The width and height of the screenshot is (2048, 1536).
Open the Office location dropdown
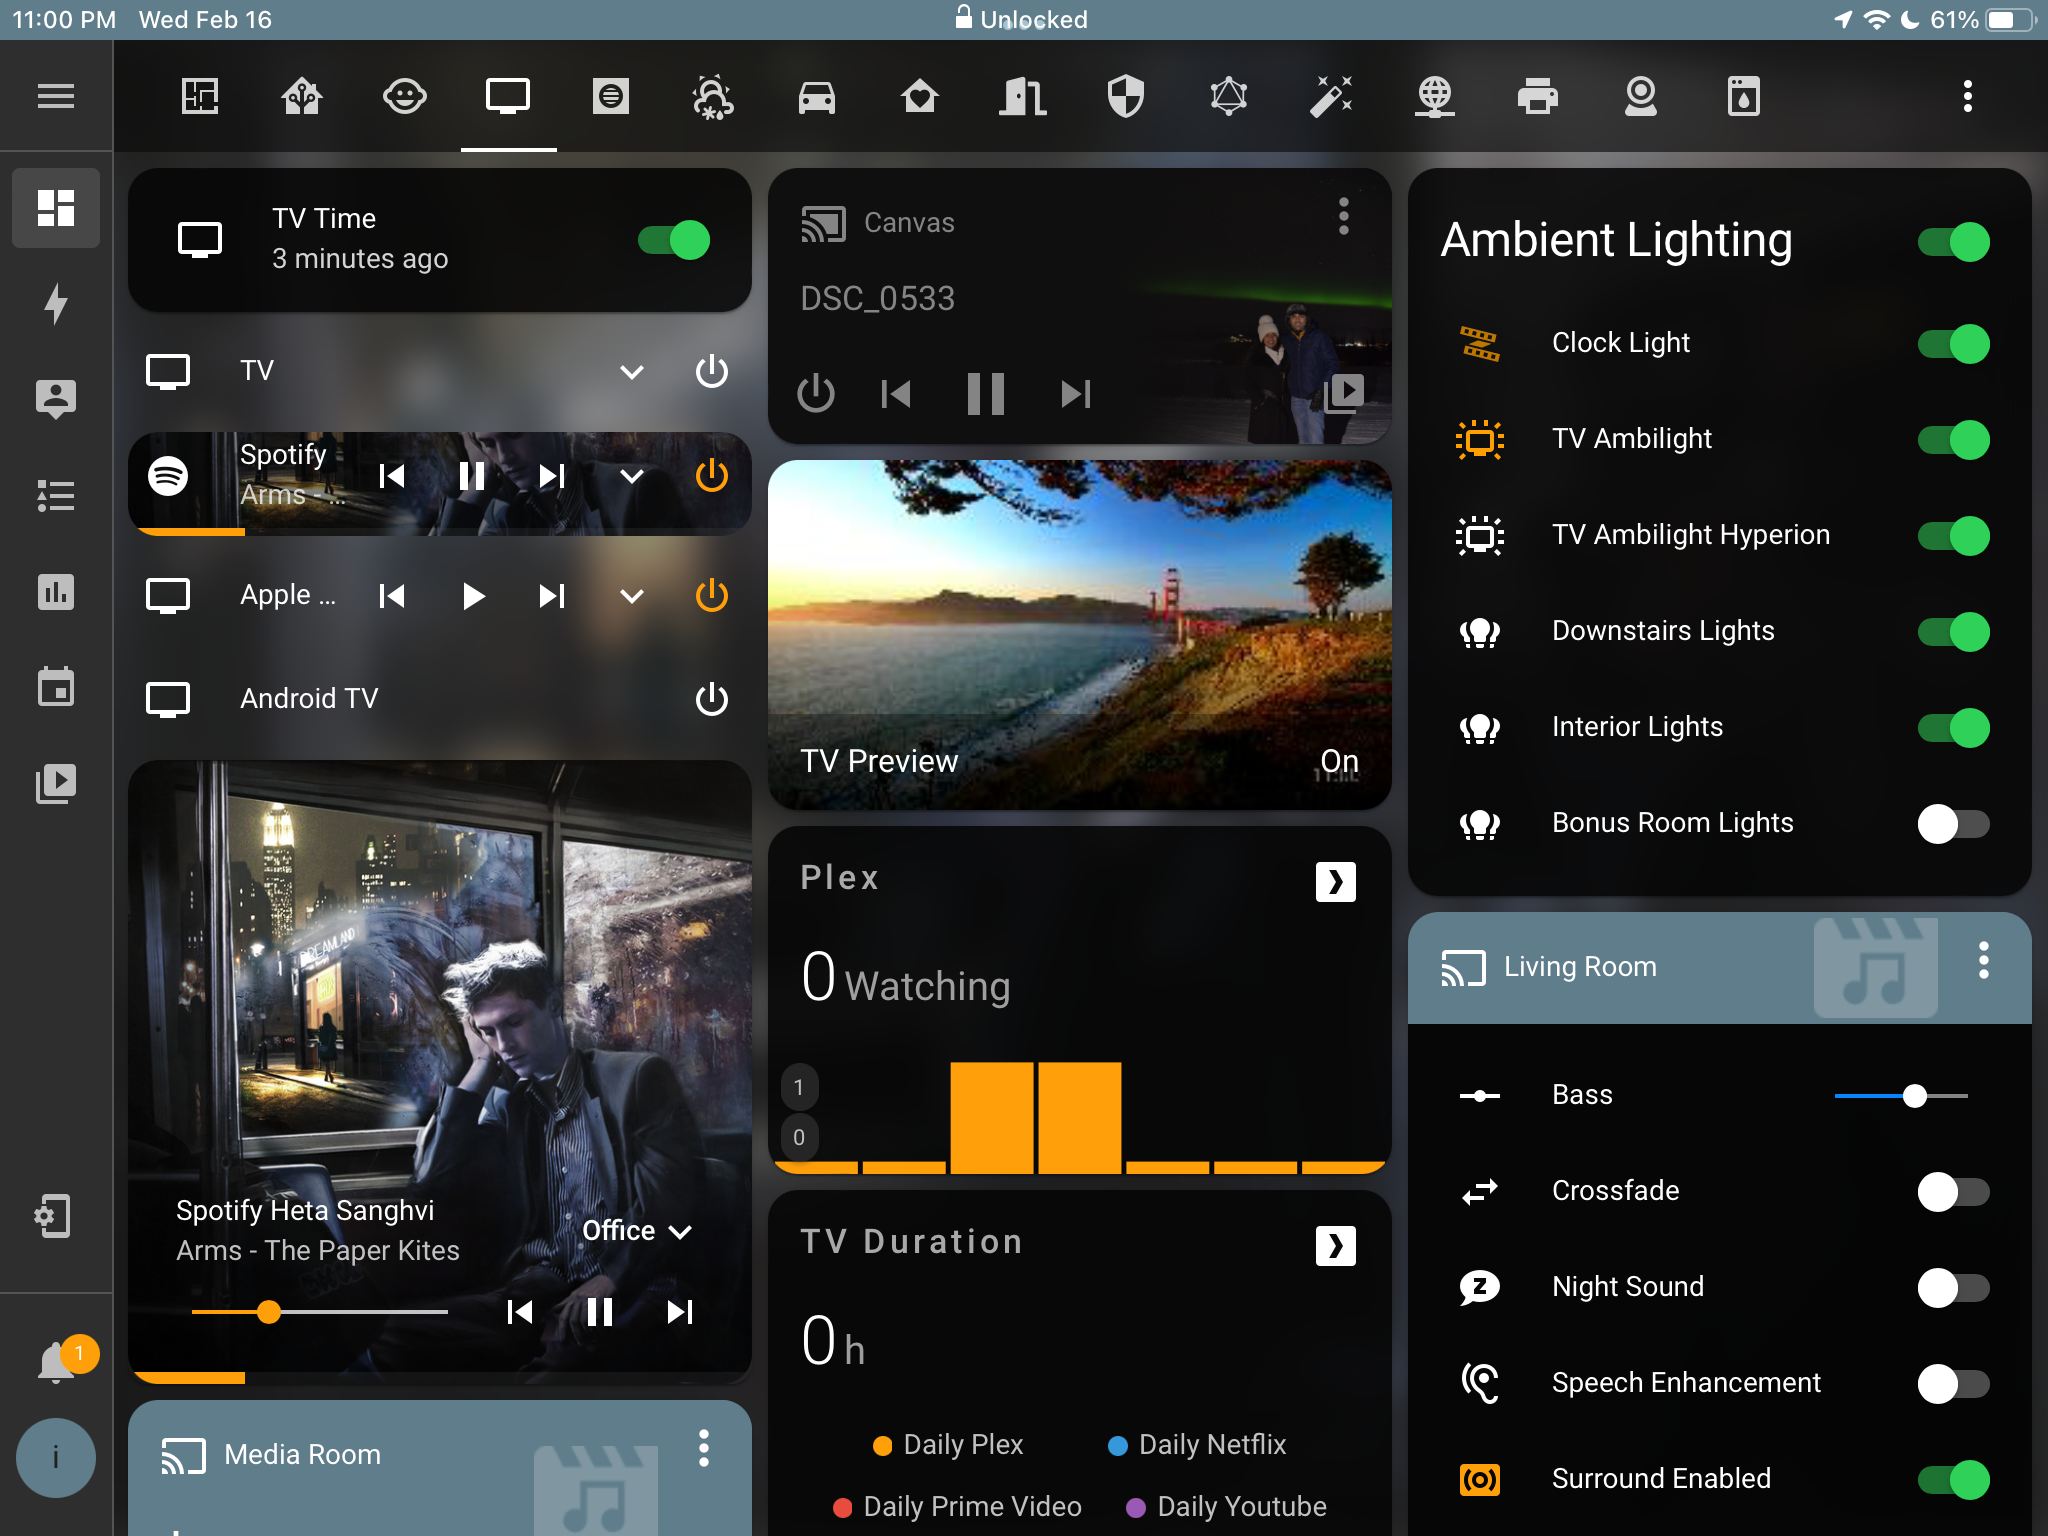(x=637, y=1229)
